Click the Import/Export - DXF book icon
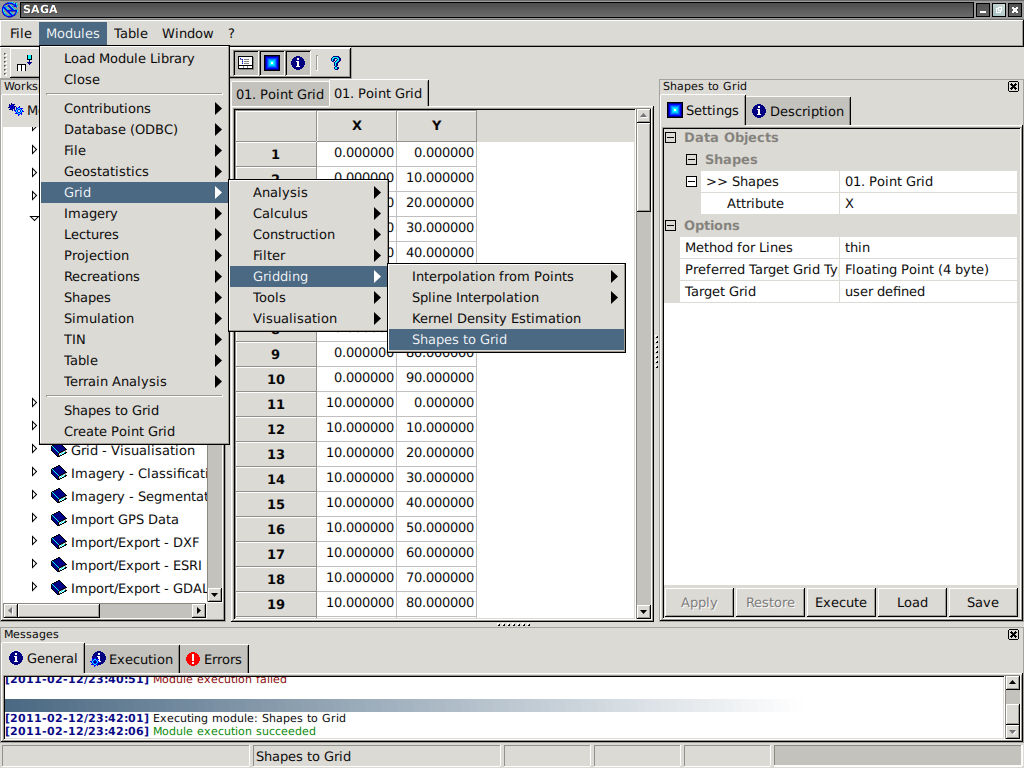The image size is (1024, 768). pyautogui.click(x=59, y=542)
